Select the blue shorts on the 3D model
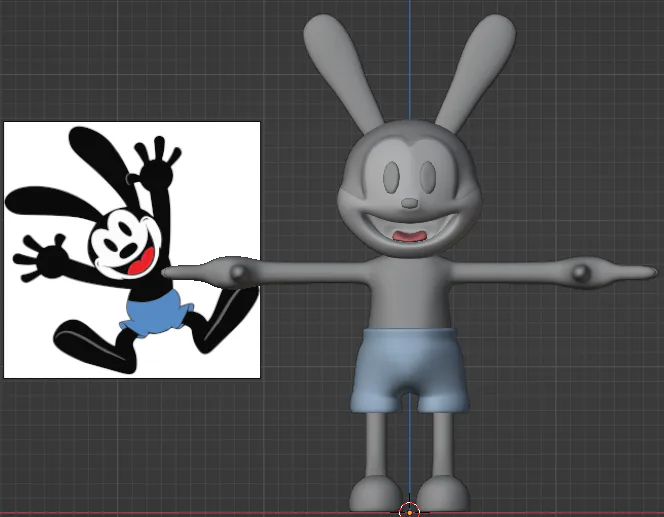The width and height of the screenshot is (664, 517). point(410,370)
